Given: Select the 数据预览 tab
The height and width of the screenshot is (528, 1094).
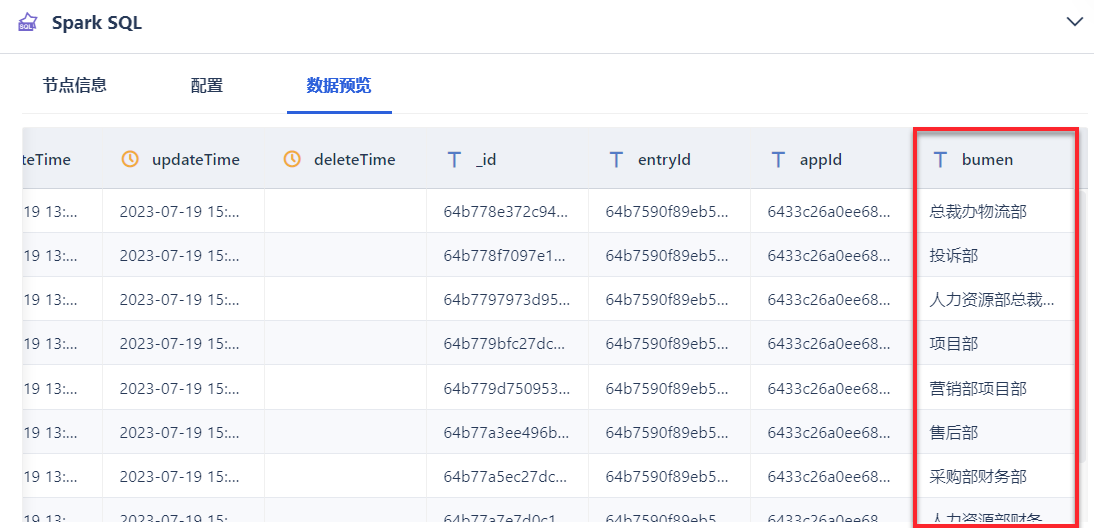Looking at the screenshot, I should (339, 86).
